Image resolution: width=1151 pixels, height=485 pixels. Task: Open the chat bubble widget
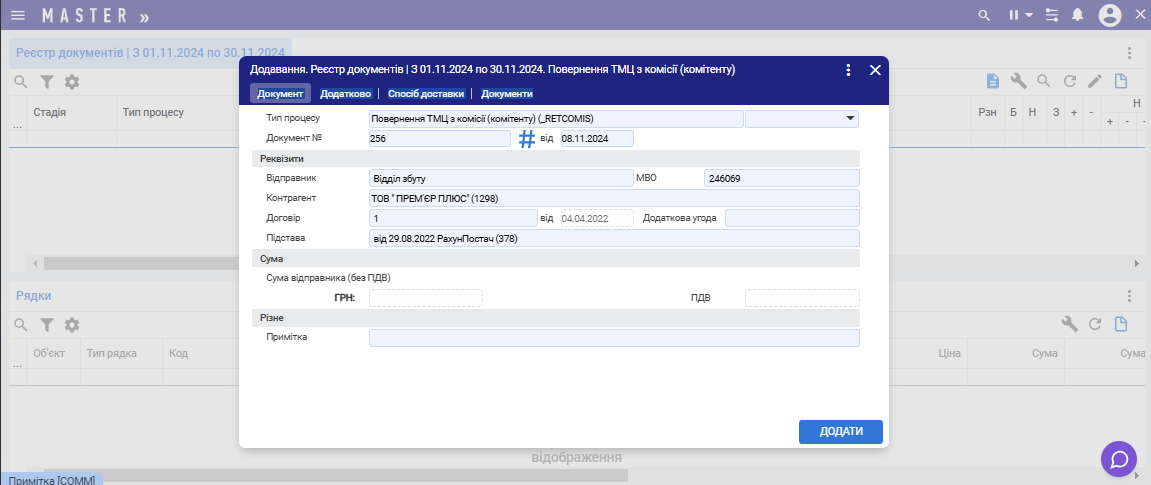click(x=1119, y=459)
